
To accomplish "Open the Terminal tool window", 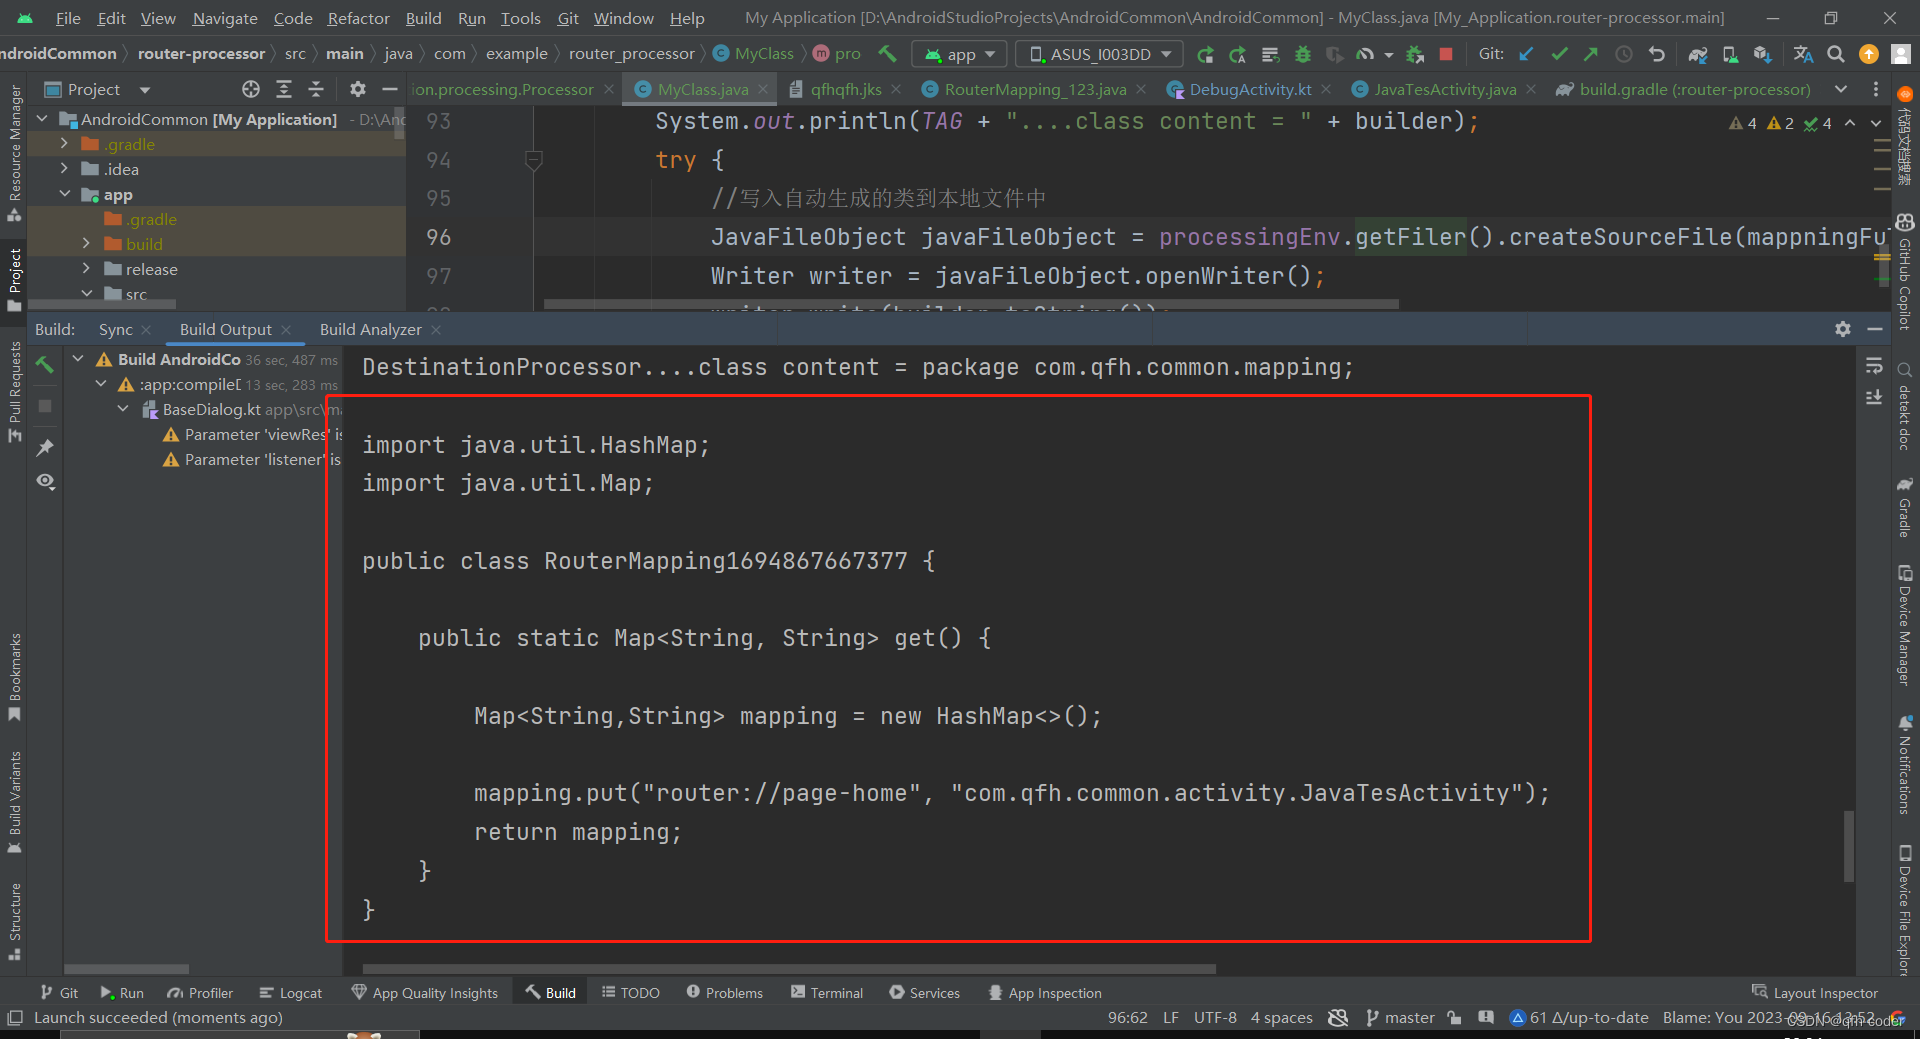I will [x=826, y=993].
